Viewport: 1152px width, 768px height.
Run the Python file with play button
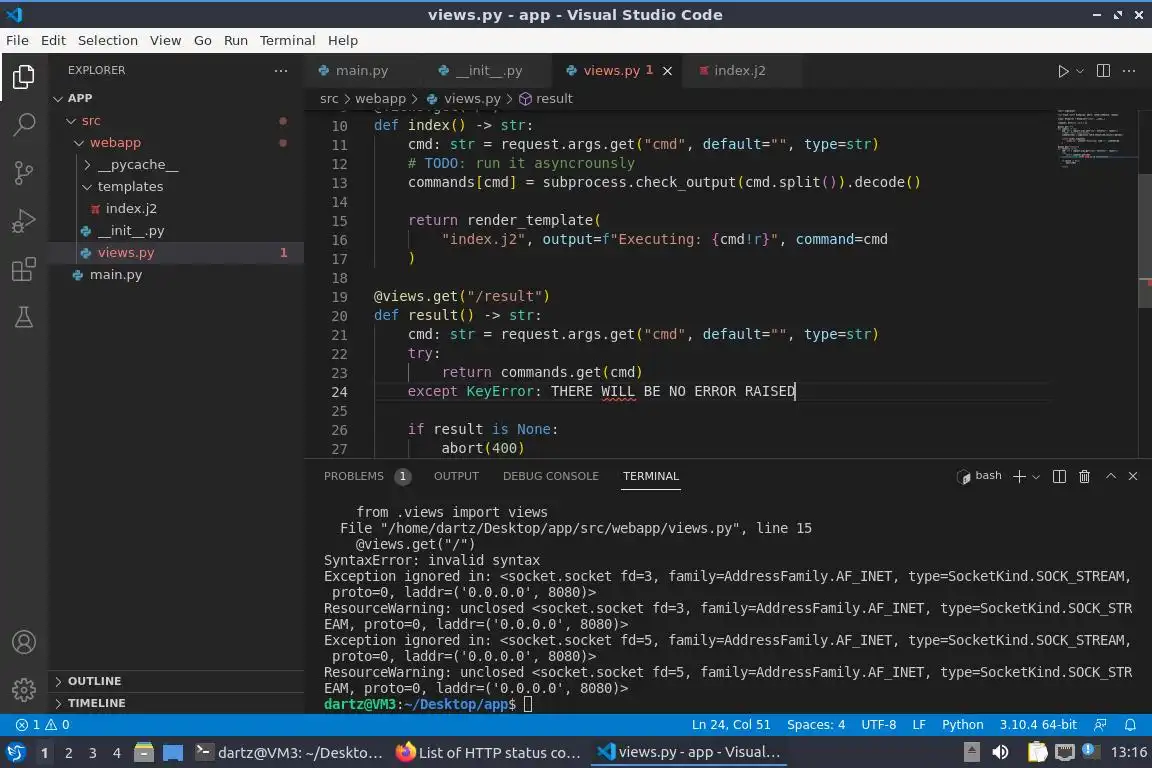tap(1062, 71)
